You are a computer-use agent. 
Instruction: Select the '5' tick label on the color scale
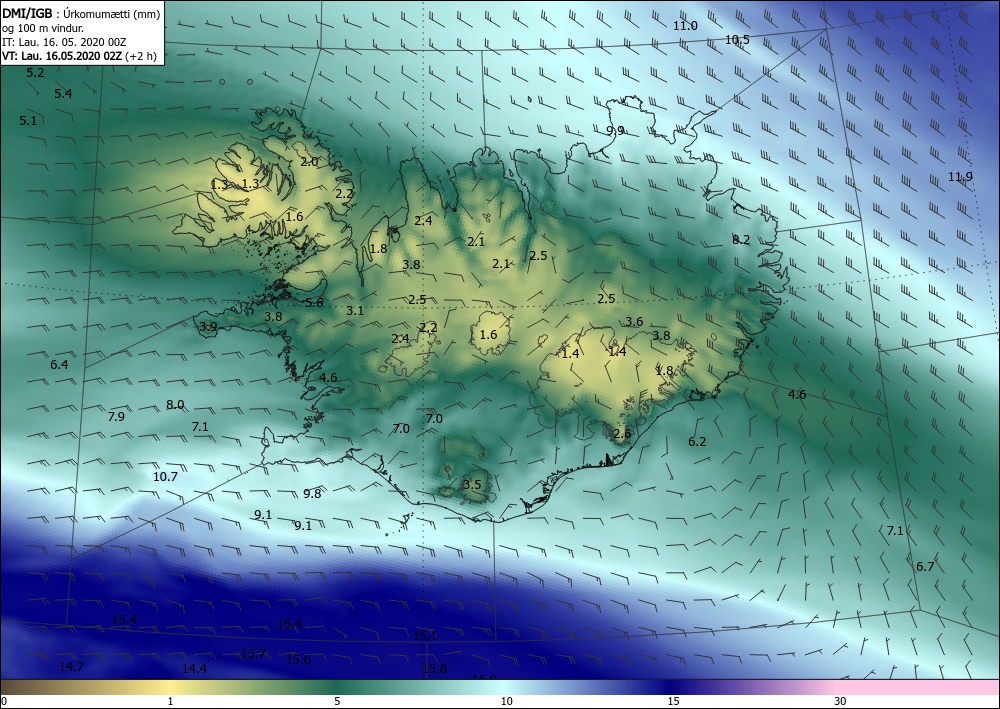(337, 702)
